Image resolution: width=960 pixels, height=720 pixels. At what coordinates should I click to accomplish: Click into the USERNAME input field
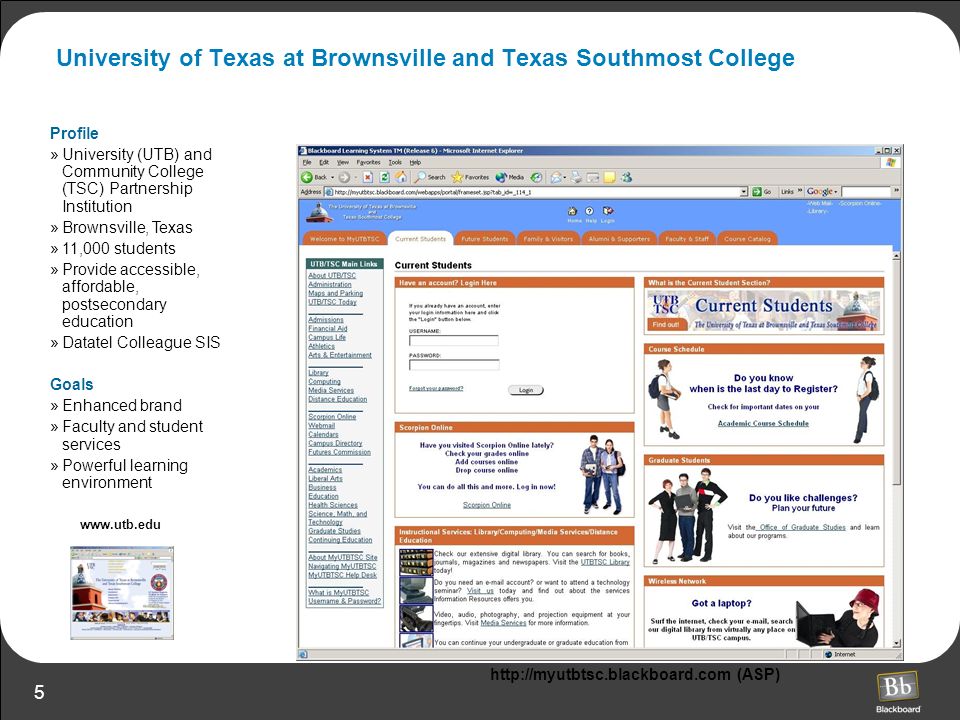point(454,340)
